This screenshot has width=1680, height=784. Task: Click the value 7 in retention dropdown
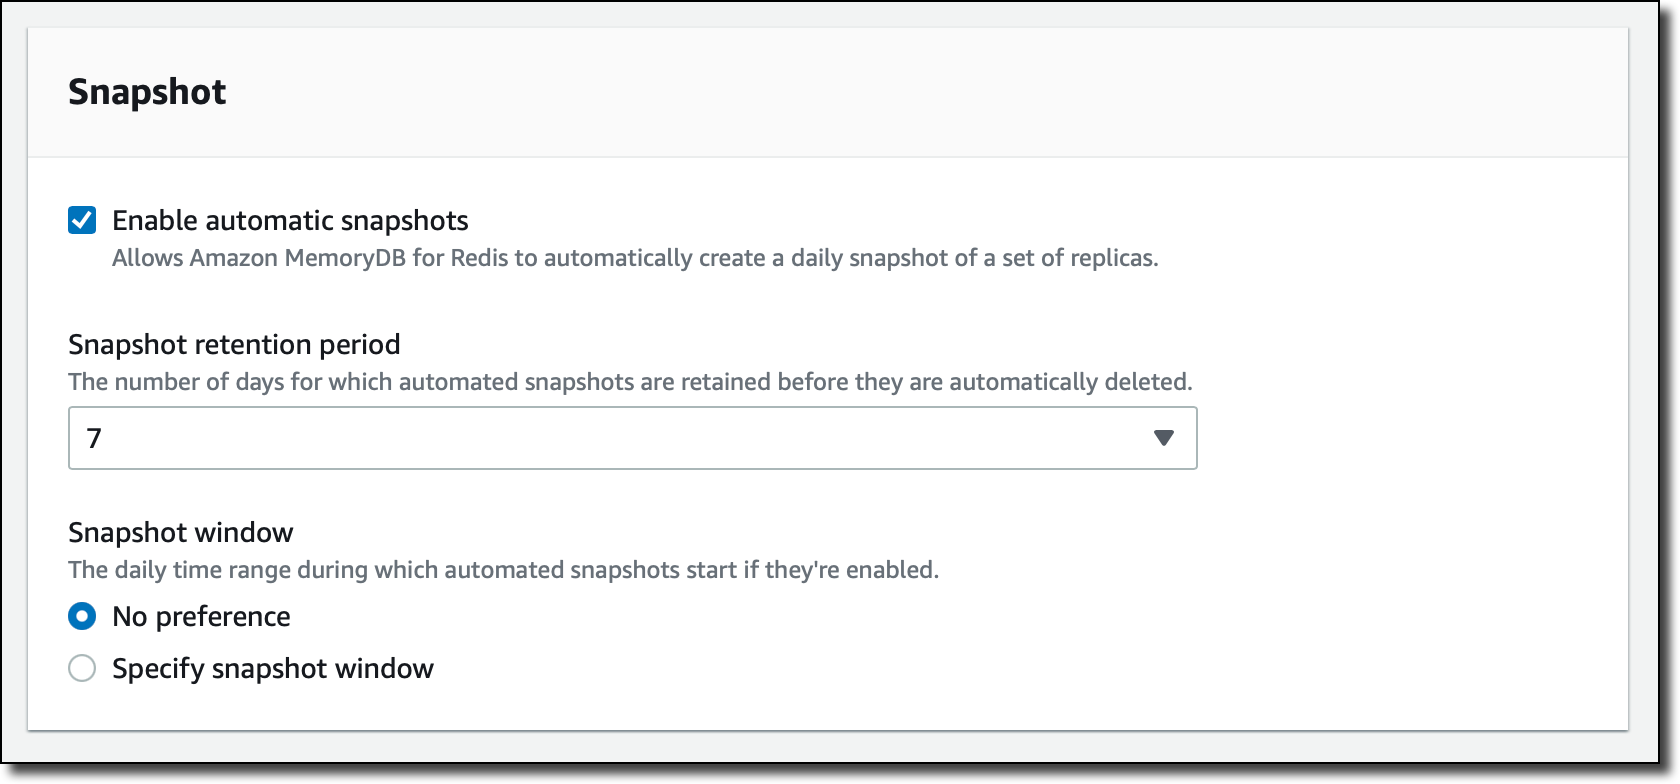click(95, 438)
